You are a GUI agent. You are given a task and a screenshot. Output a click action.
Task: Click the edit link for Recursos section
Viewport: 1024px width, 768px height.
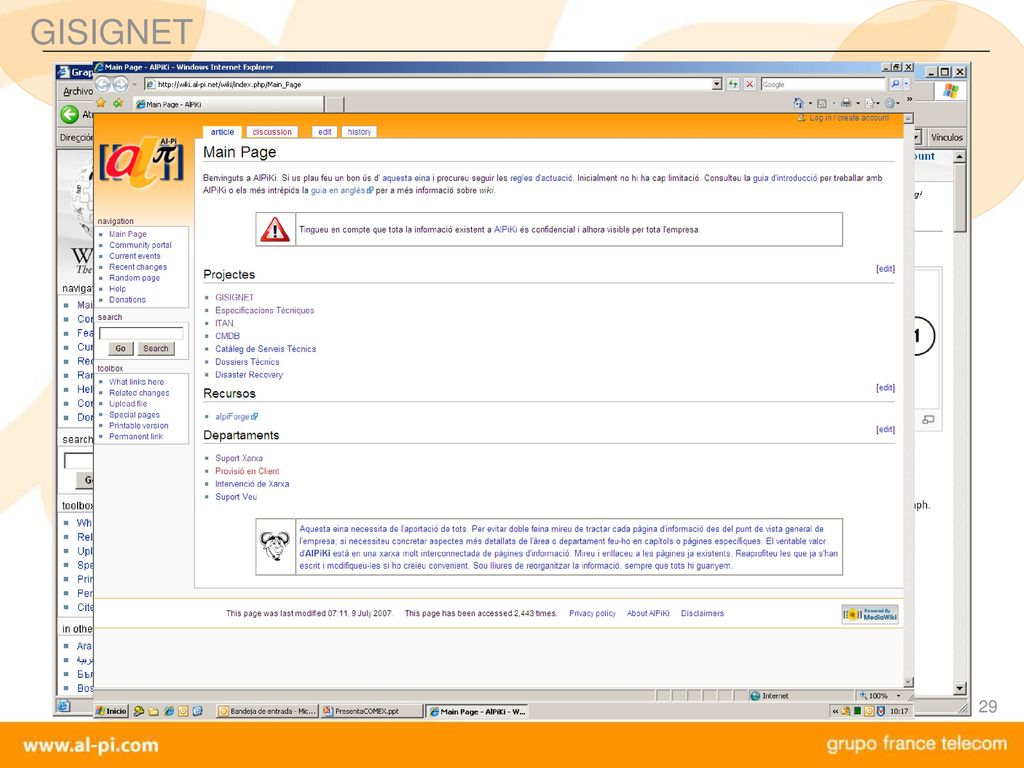point(885,387)
